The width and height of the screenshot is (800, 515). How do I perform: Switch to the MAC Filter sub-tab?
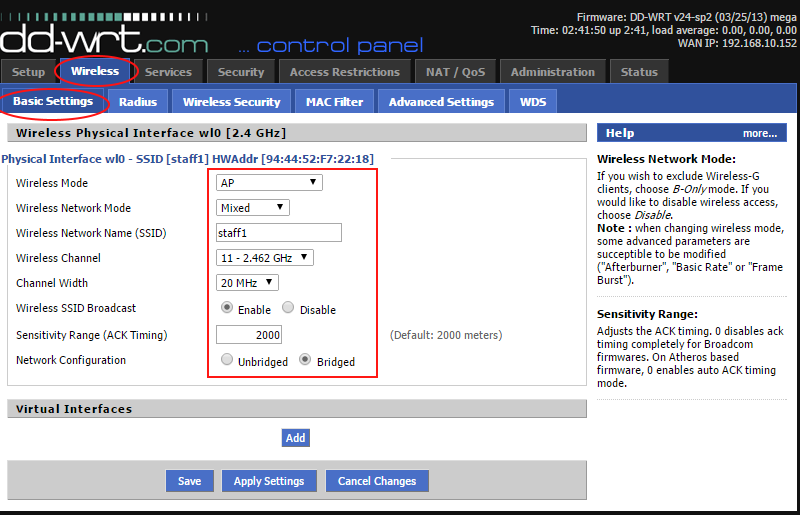[x=334, y=101]
